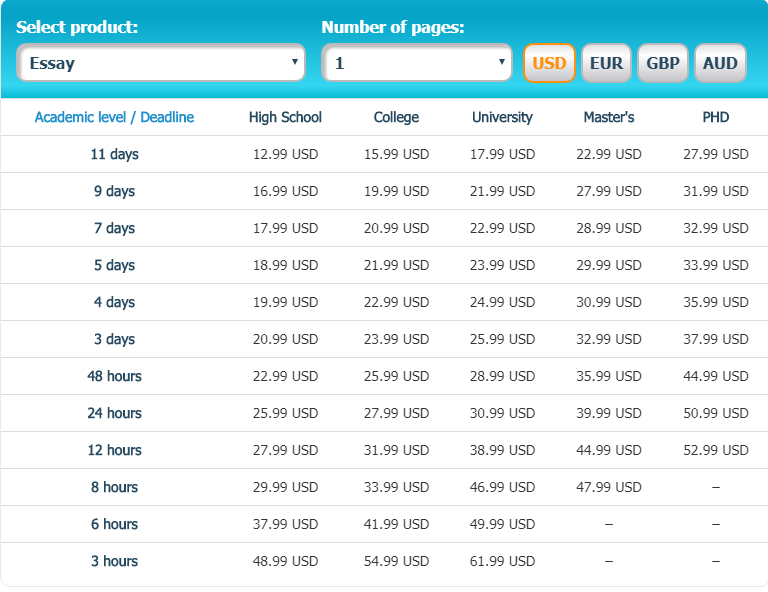
Task: Switch currency to AUD
Action: coord(720,63)
